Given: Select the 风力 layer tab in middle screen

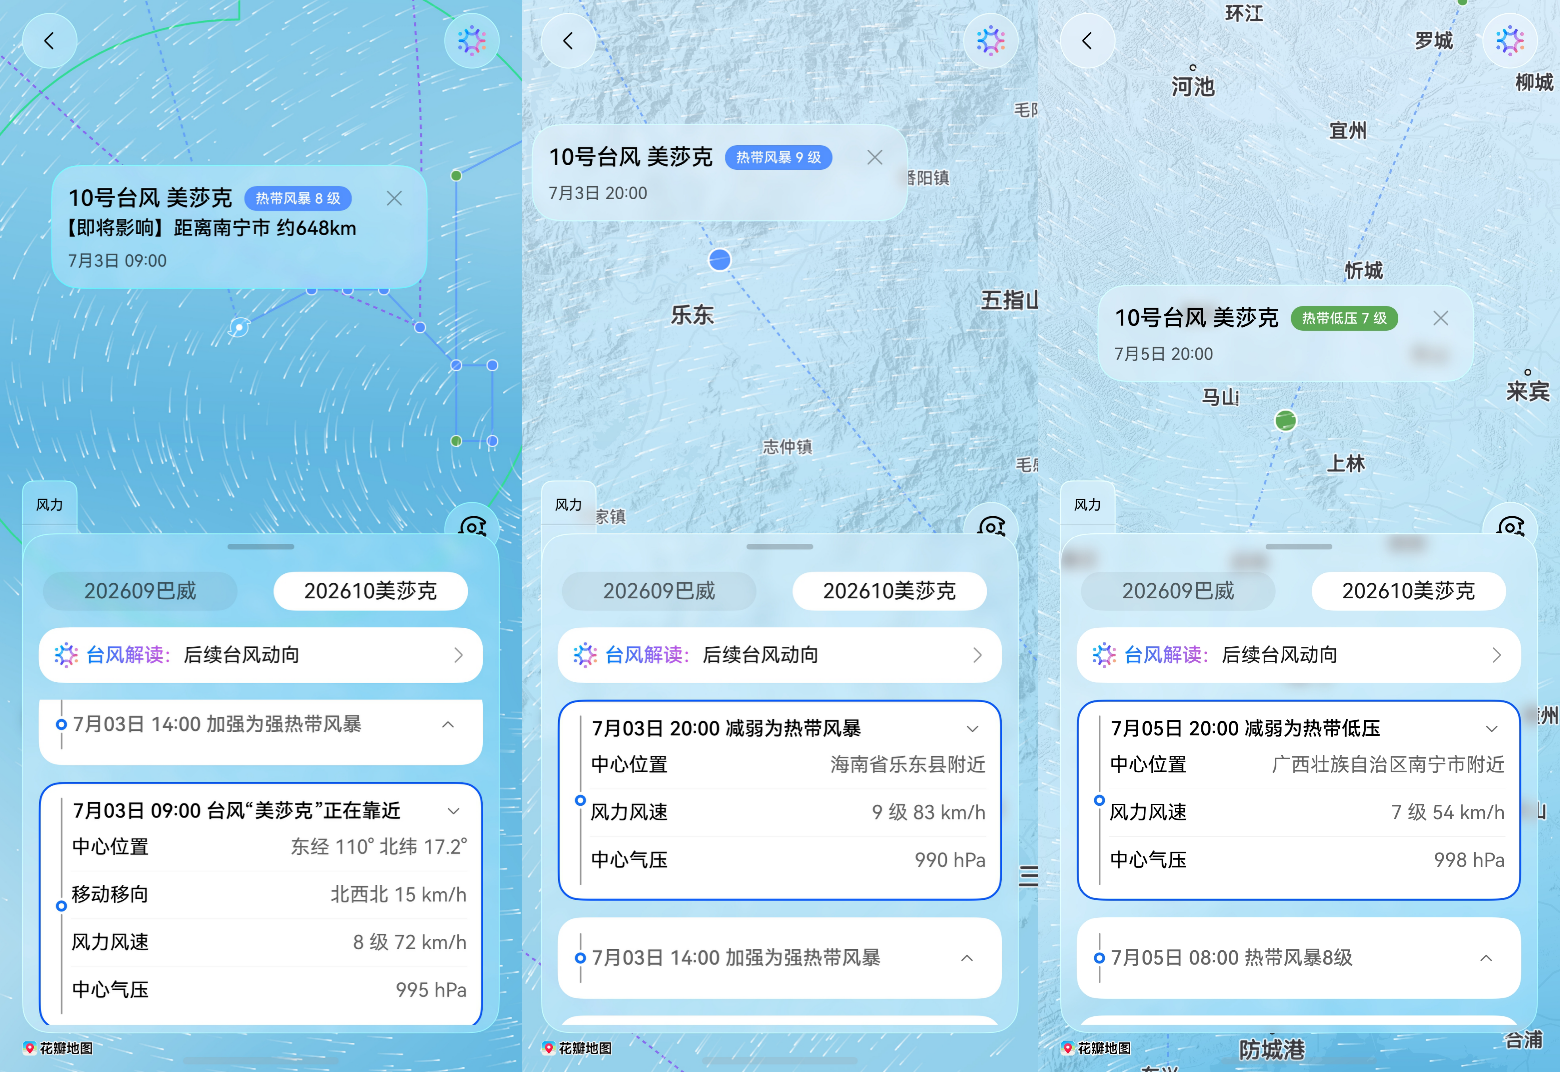Looking at the screenshot, I should (569, 505).
